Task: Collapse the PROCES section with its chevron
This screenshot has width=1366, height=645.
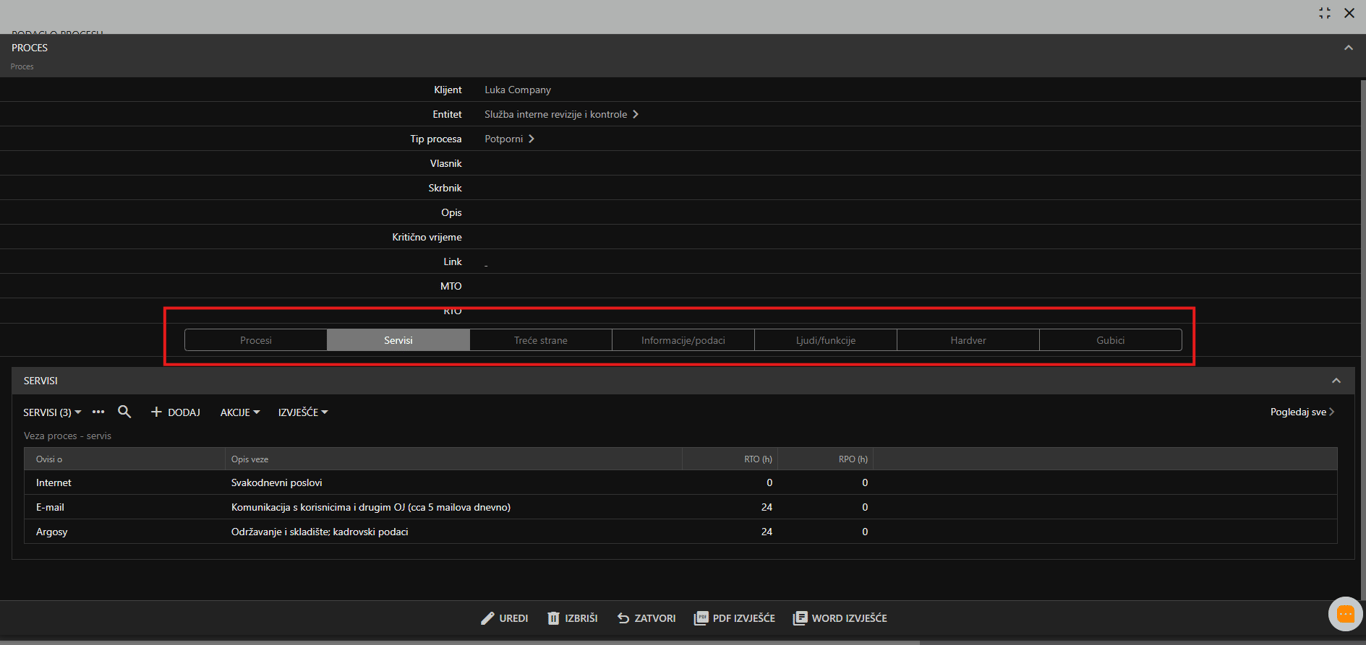Action: [x=1348, y=48]
